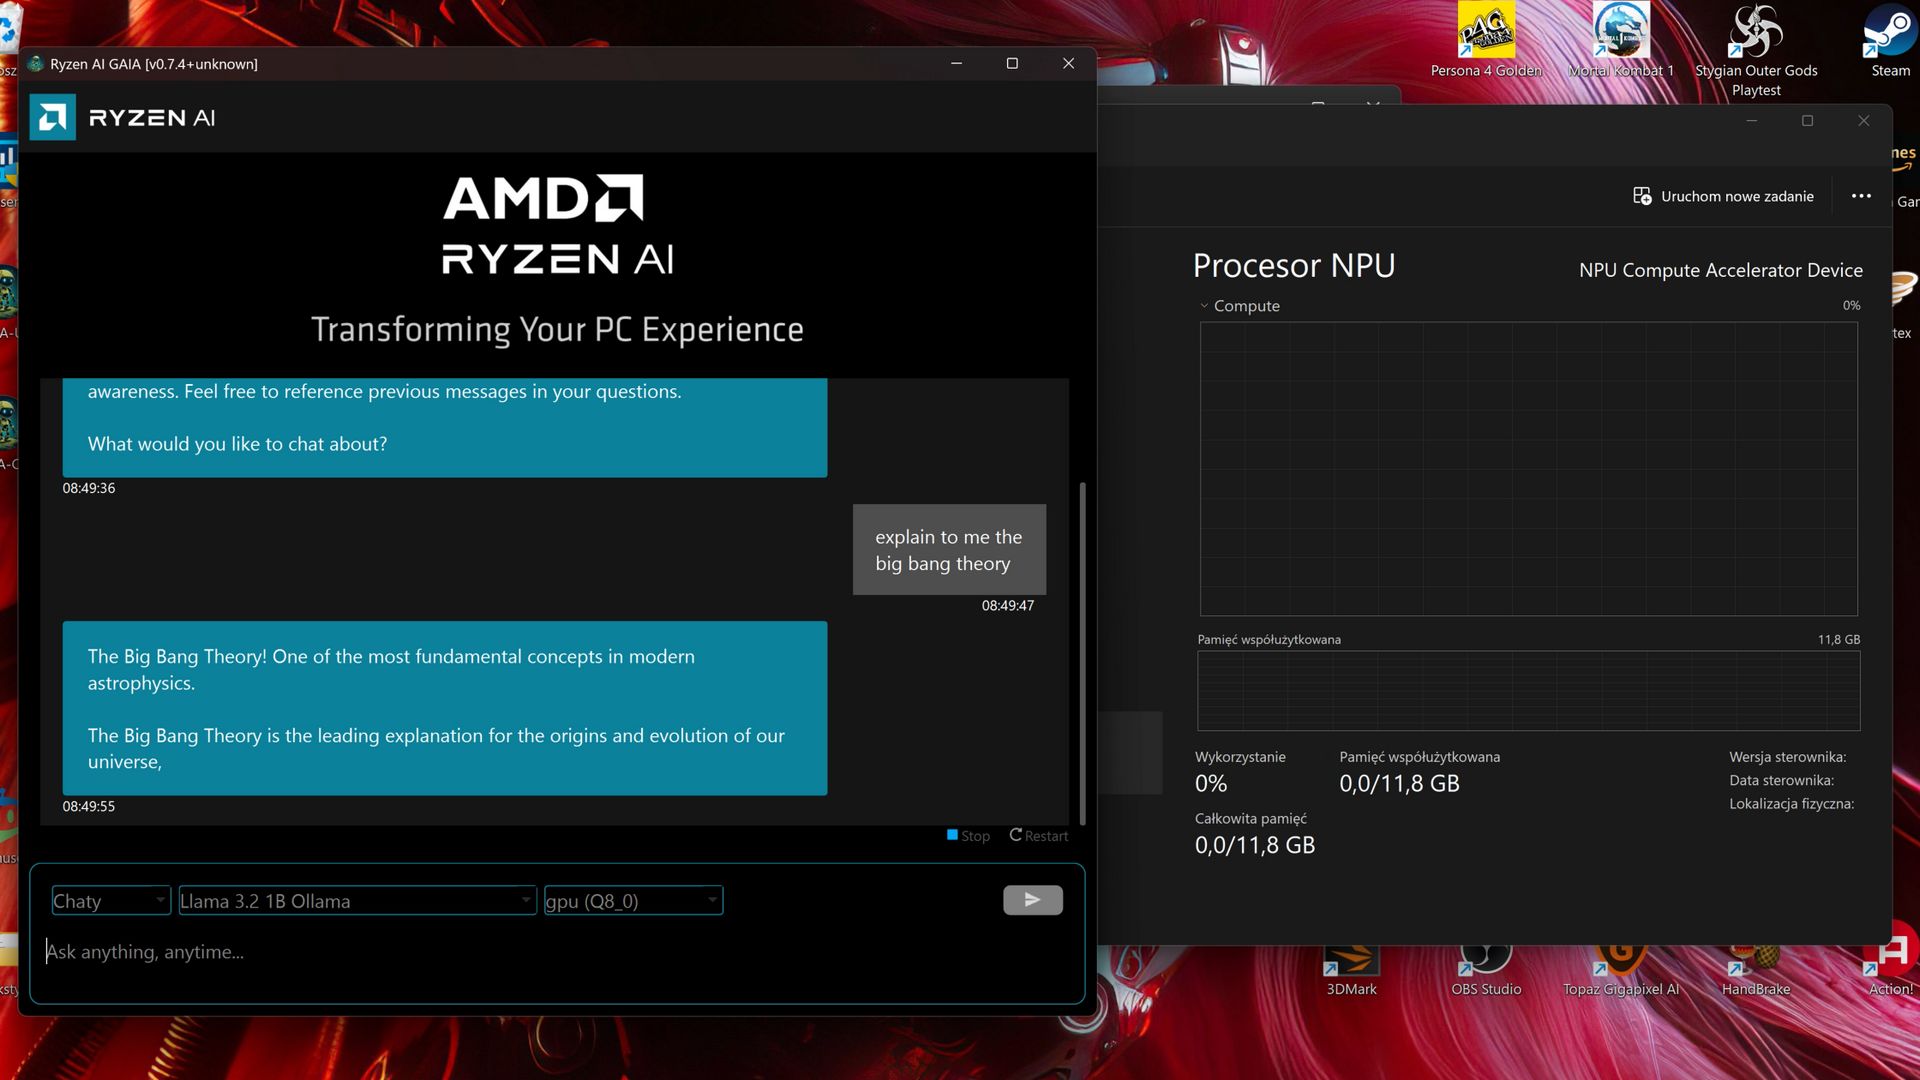
Task: Click the 08:49:47 timestamp
Action: (x=1007, y=605)
